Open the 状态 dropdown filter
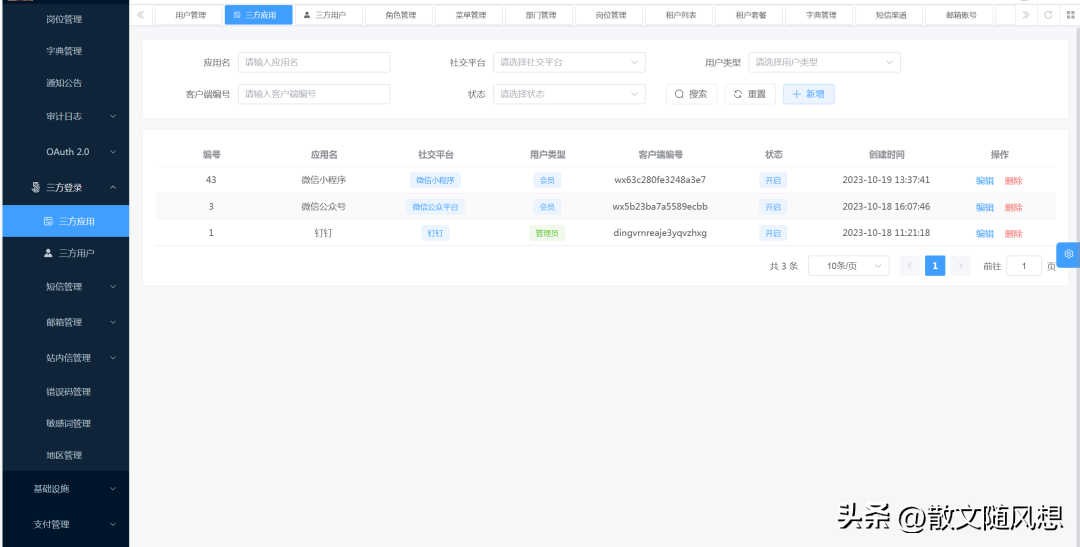Screen dimensions: 1080x547 tap(569, 94)
